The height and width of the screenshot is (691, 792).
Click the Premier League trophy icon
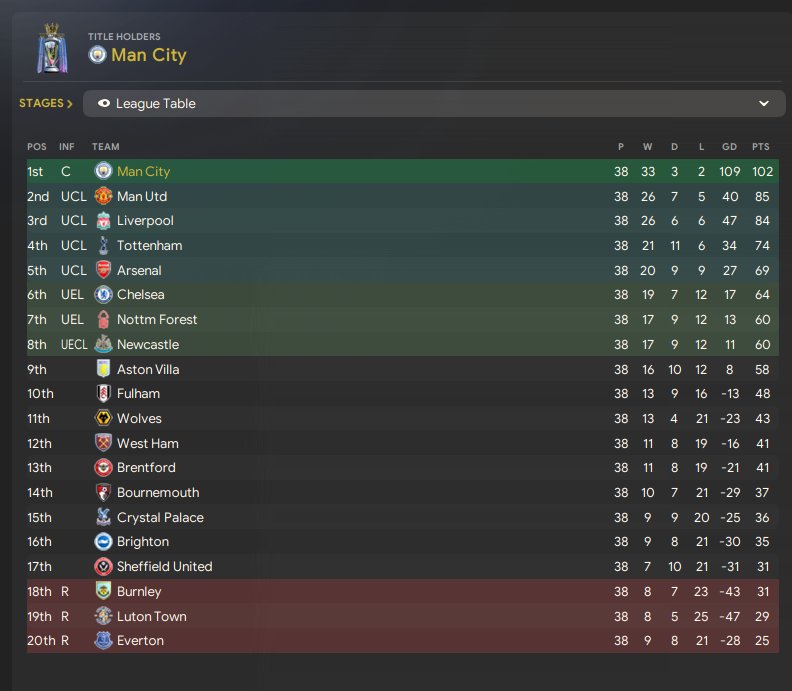[x=52, y=48]
